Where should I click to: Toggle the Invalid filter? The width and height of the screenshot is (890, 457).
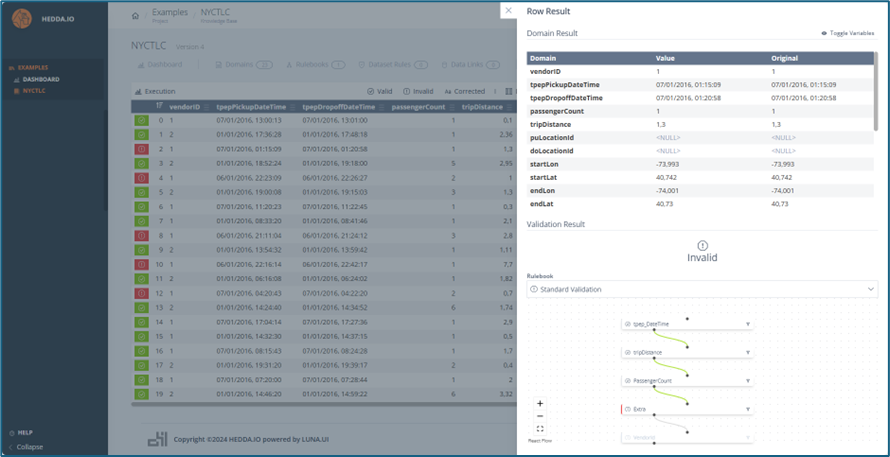pos(418,91)
